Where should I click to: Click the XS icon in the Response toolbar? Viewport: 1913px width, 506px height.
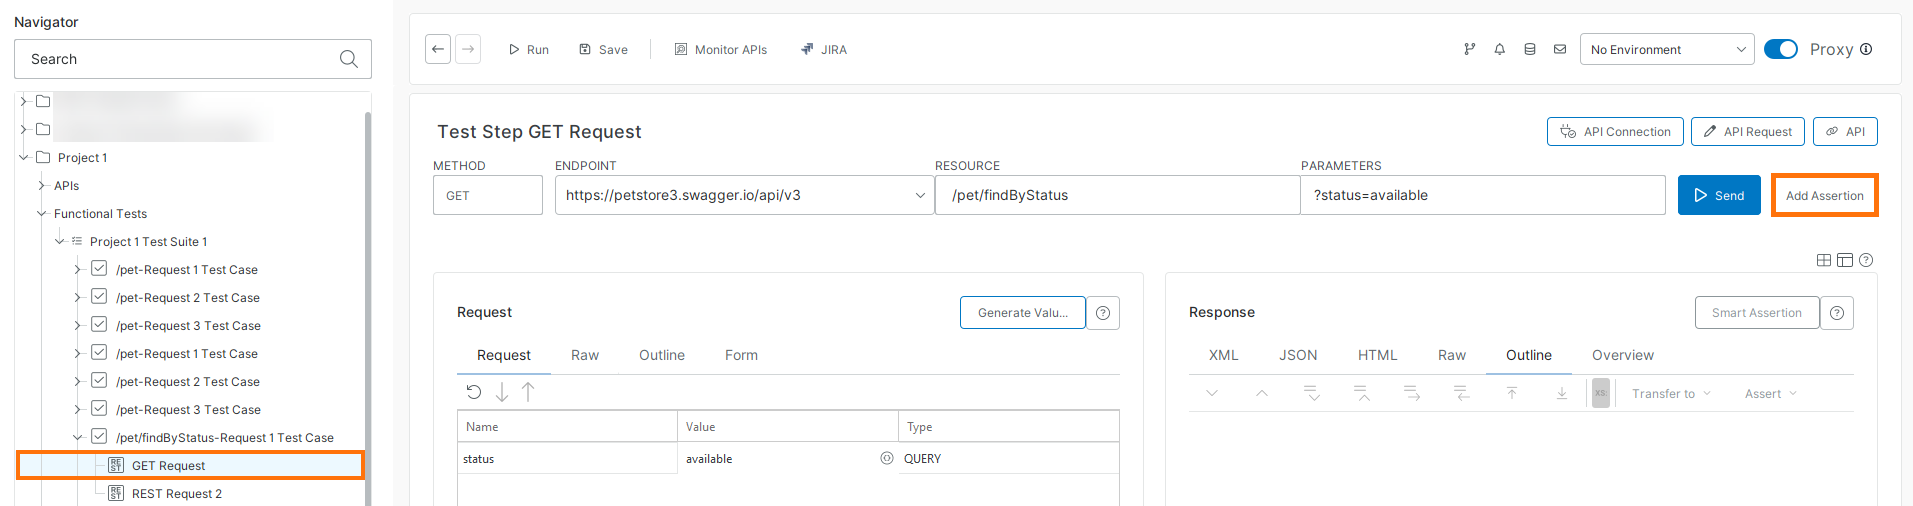click(1601, 393)
